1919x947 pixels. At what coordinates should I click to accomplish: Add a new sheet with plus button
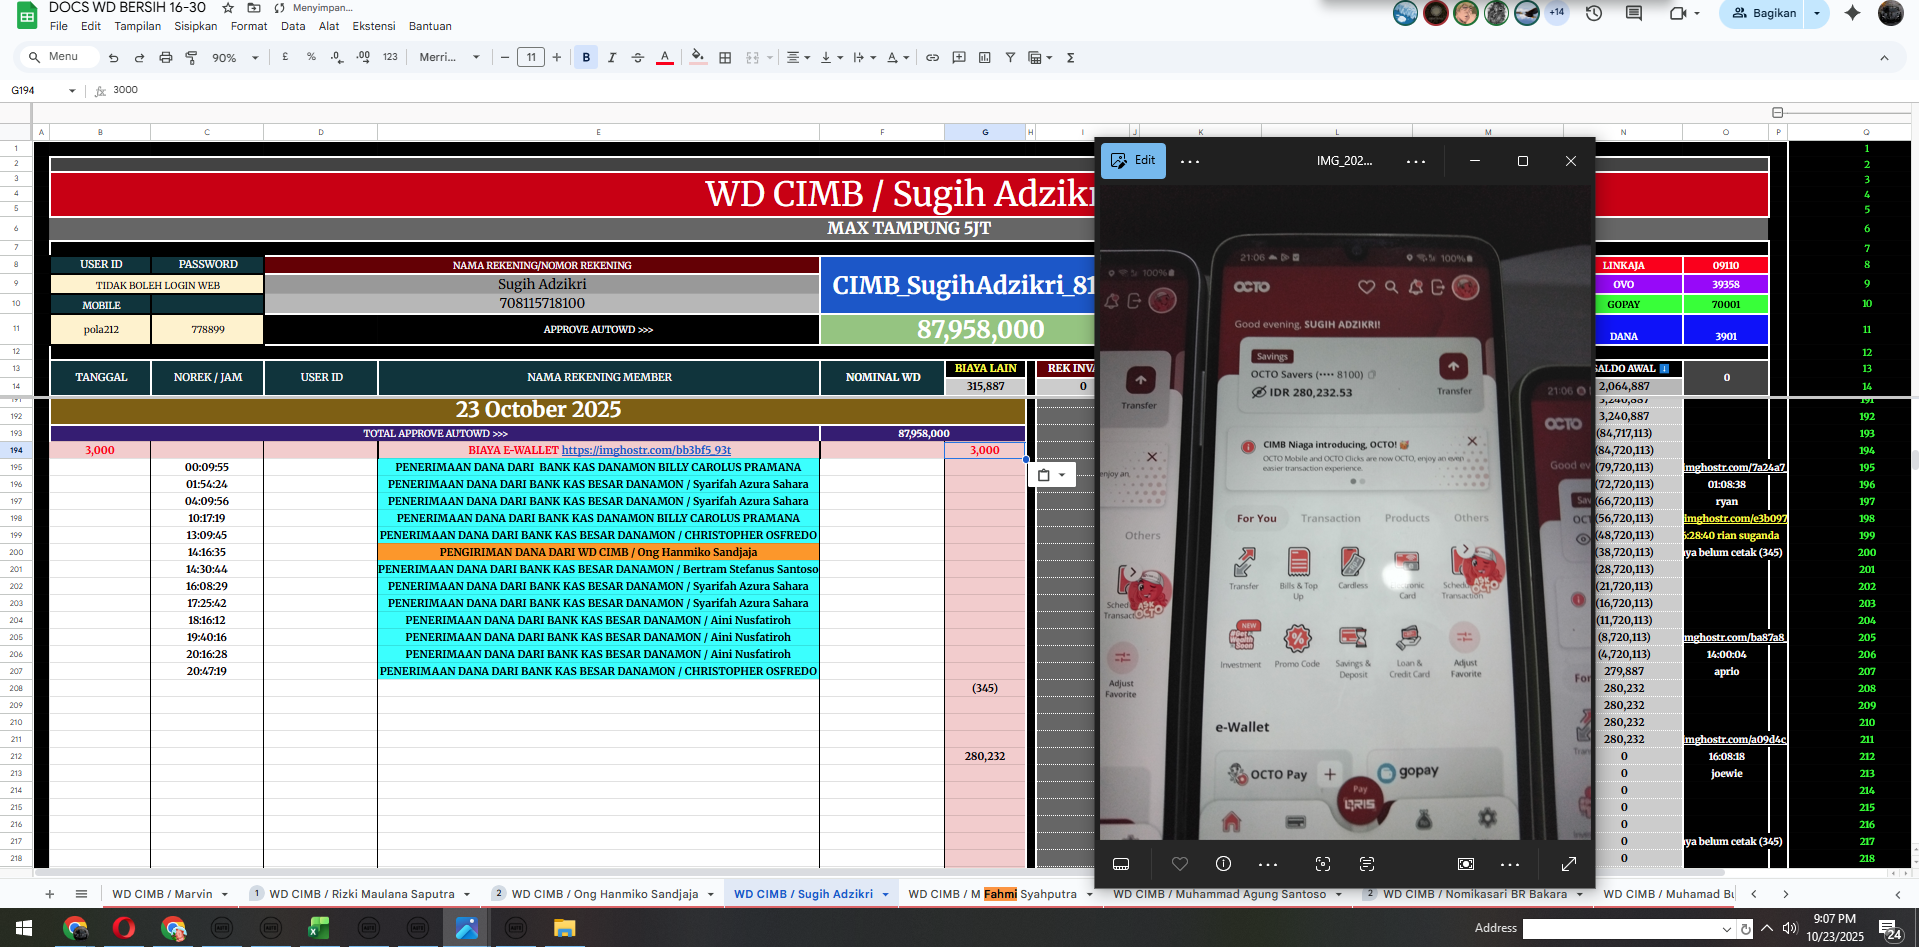tap(49, 894)
